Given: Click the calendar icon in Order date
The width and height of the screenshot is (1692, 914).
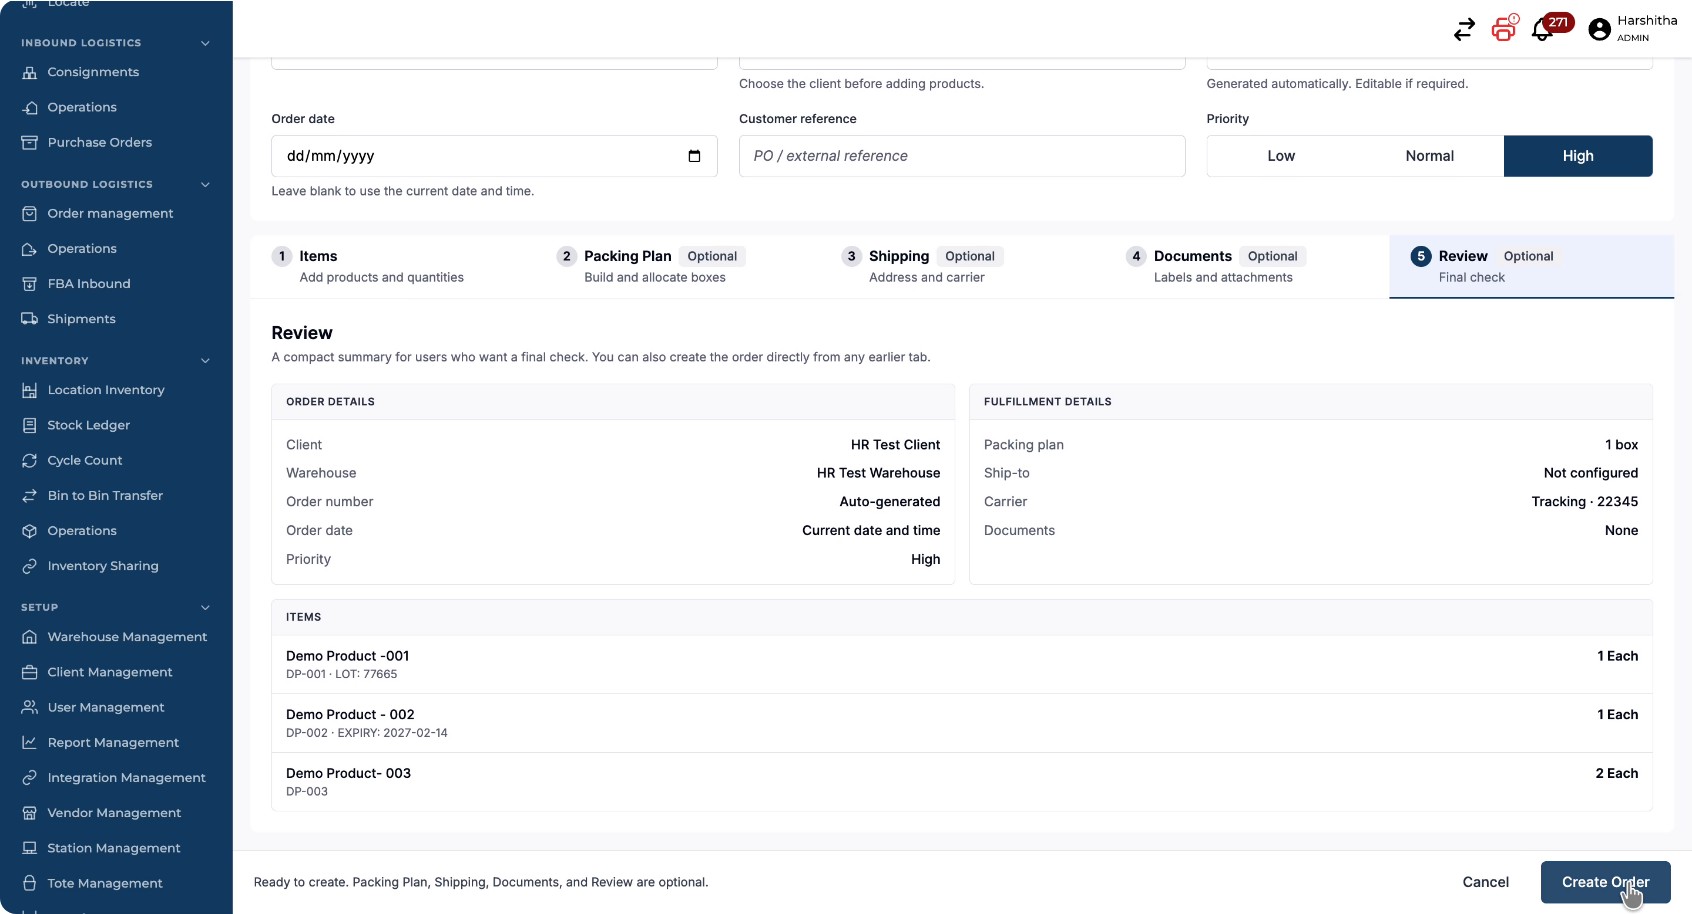Looking at the screenshot, I should pyautogui.click(x=694, y=156).
